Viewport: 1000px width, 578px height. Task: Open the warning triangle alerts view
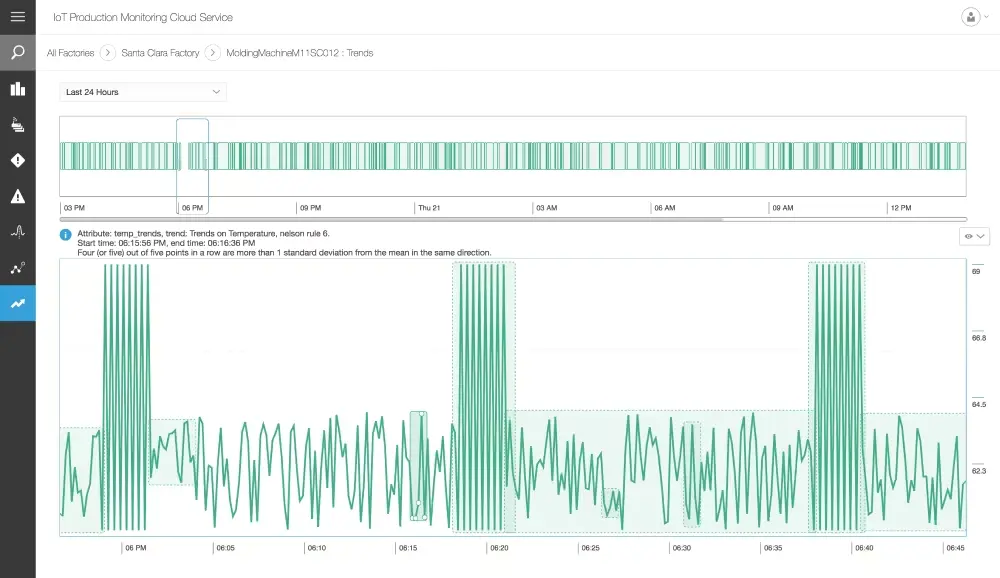click(17, 196)
